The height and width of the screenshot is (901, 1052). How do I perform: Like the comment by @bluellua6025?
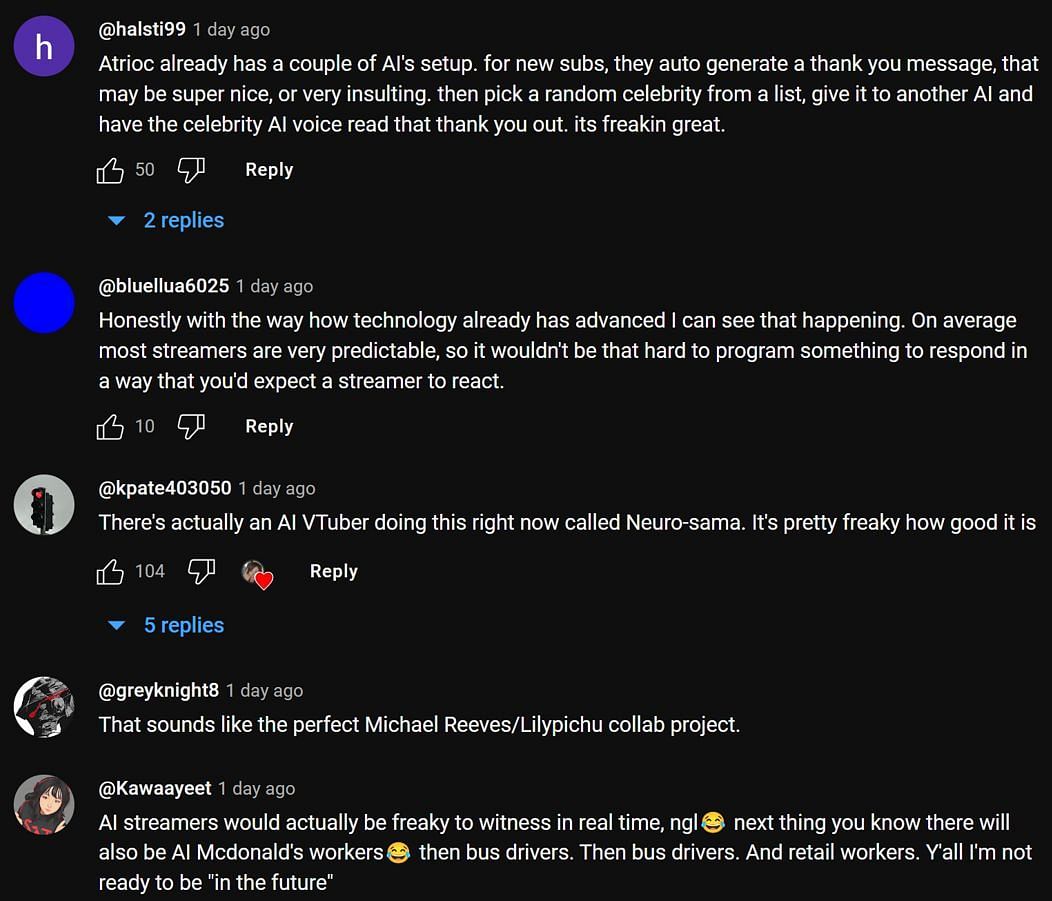pos(110,427)
